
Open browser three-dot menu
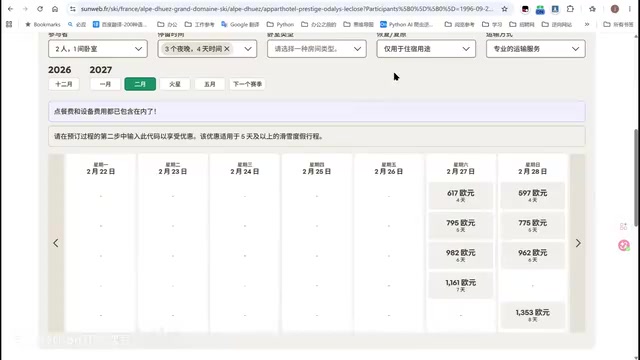click(x=630, y=9)
